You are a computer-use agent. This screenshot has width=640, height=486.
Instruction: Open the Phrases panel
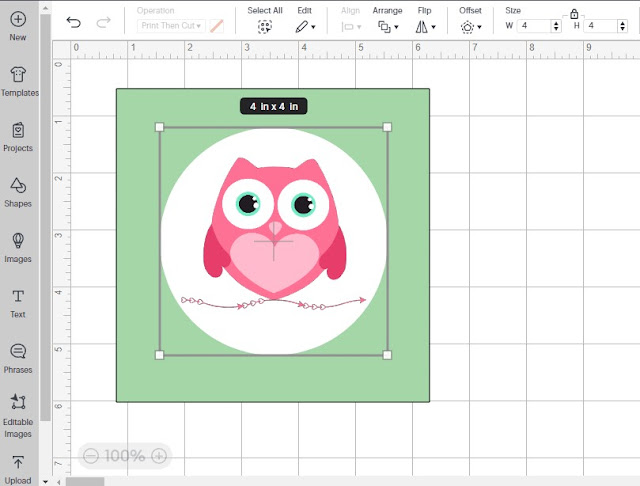(18, 351)
